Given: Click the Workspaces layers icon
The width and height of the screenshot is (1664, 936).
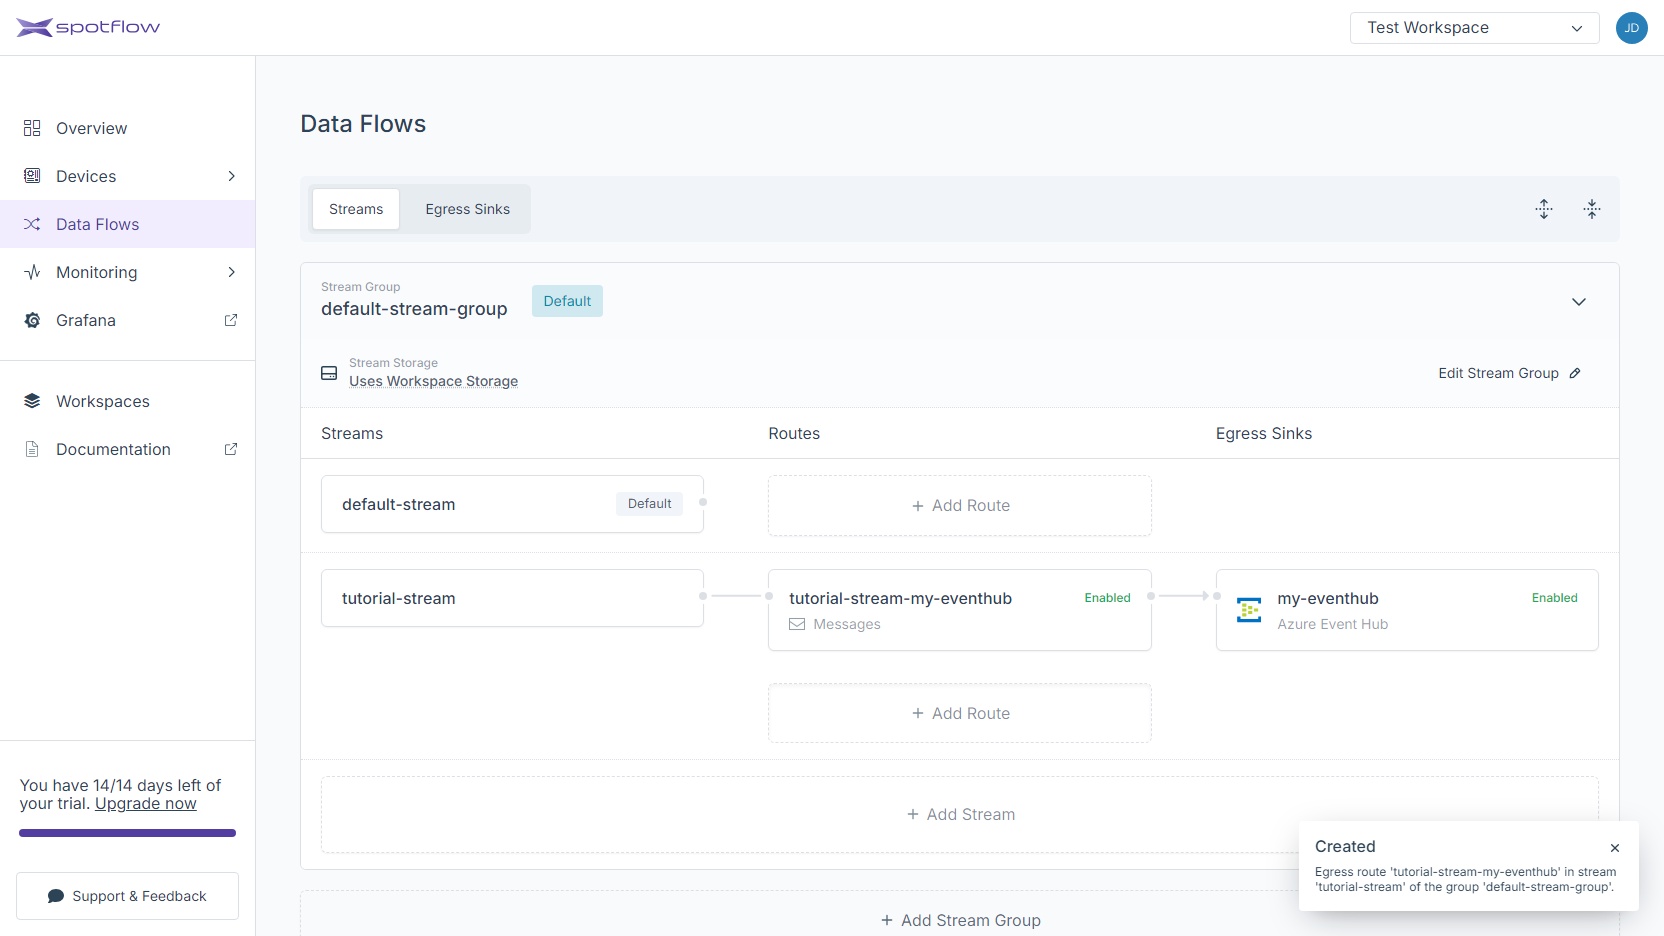Looking at the screenshot, I should click(x=32, y=401).
